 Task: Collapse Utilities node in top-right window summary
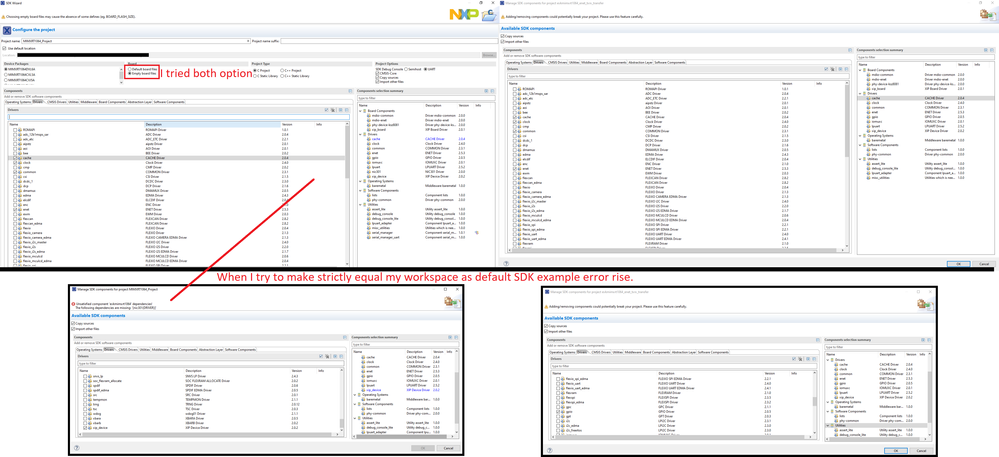pos(860,157)
